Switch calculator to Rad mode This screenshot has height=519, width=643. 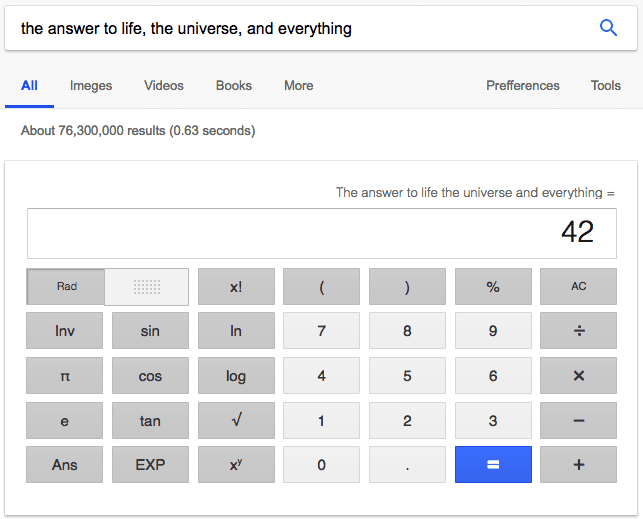pyautogui.click(x=67, y=287)
